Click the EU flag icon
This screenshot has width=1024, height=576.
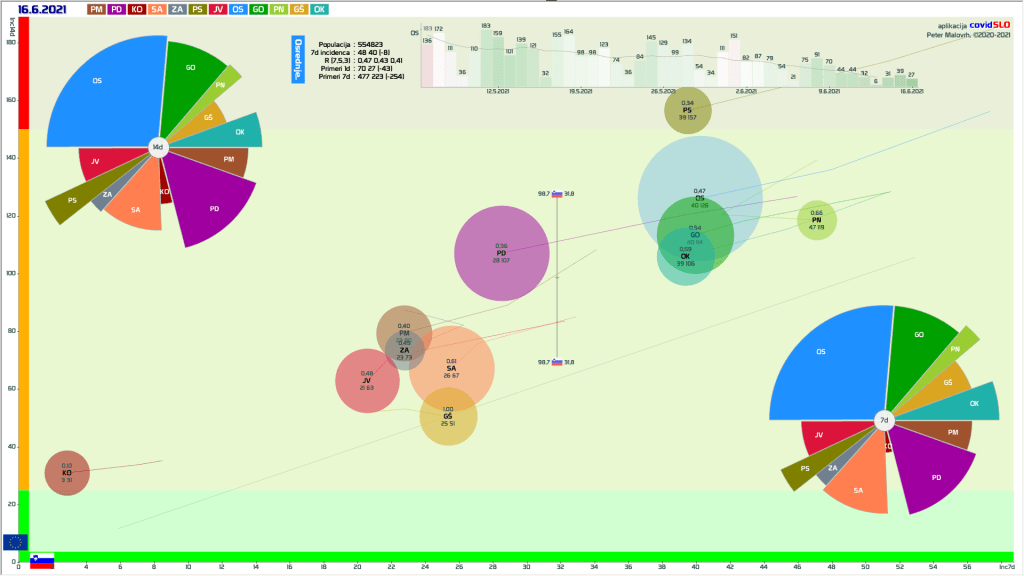point(15,541)
